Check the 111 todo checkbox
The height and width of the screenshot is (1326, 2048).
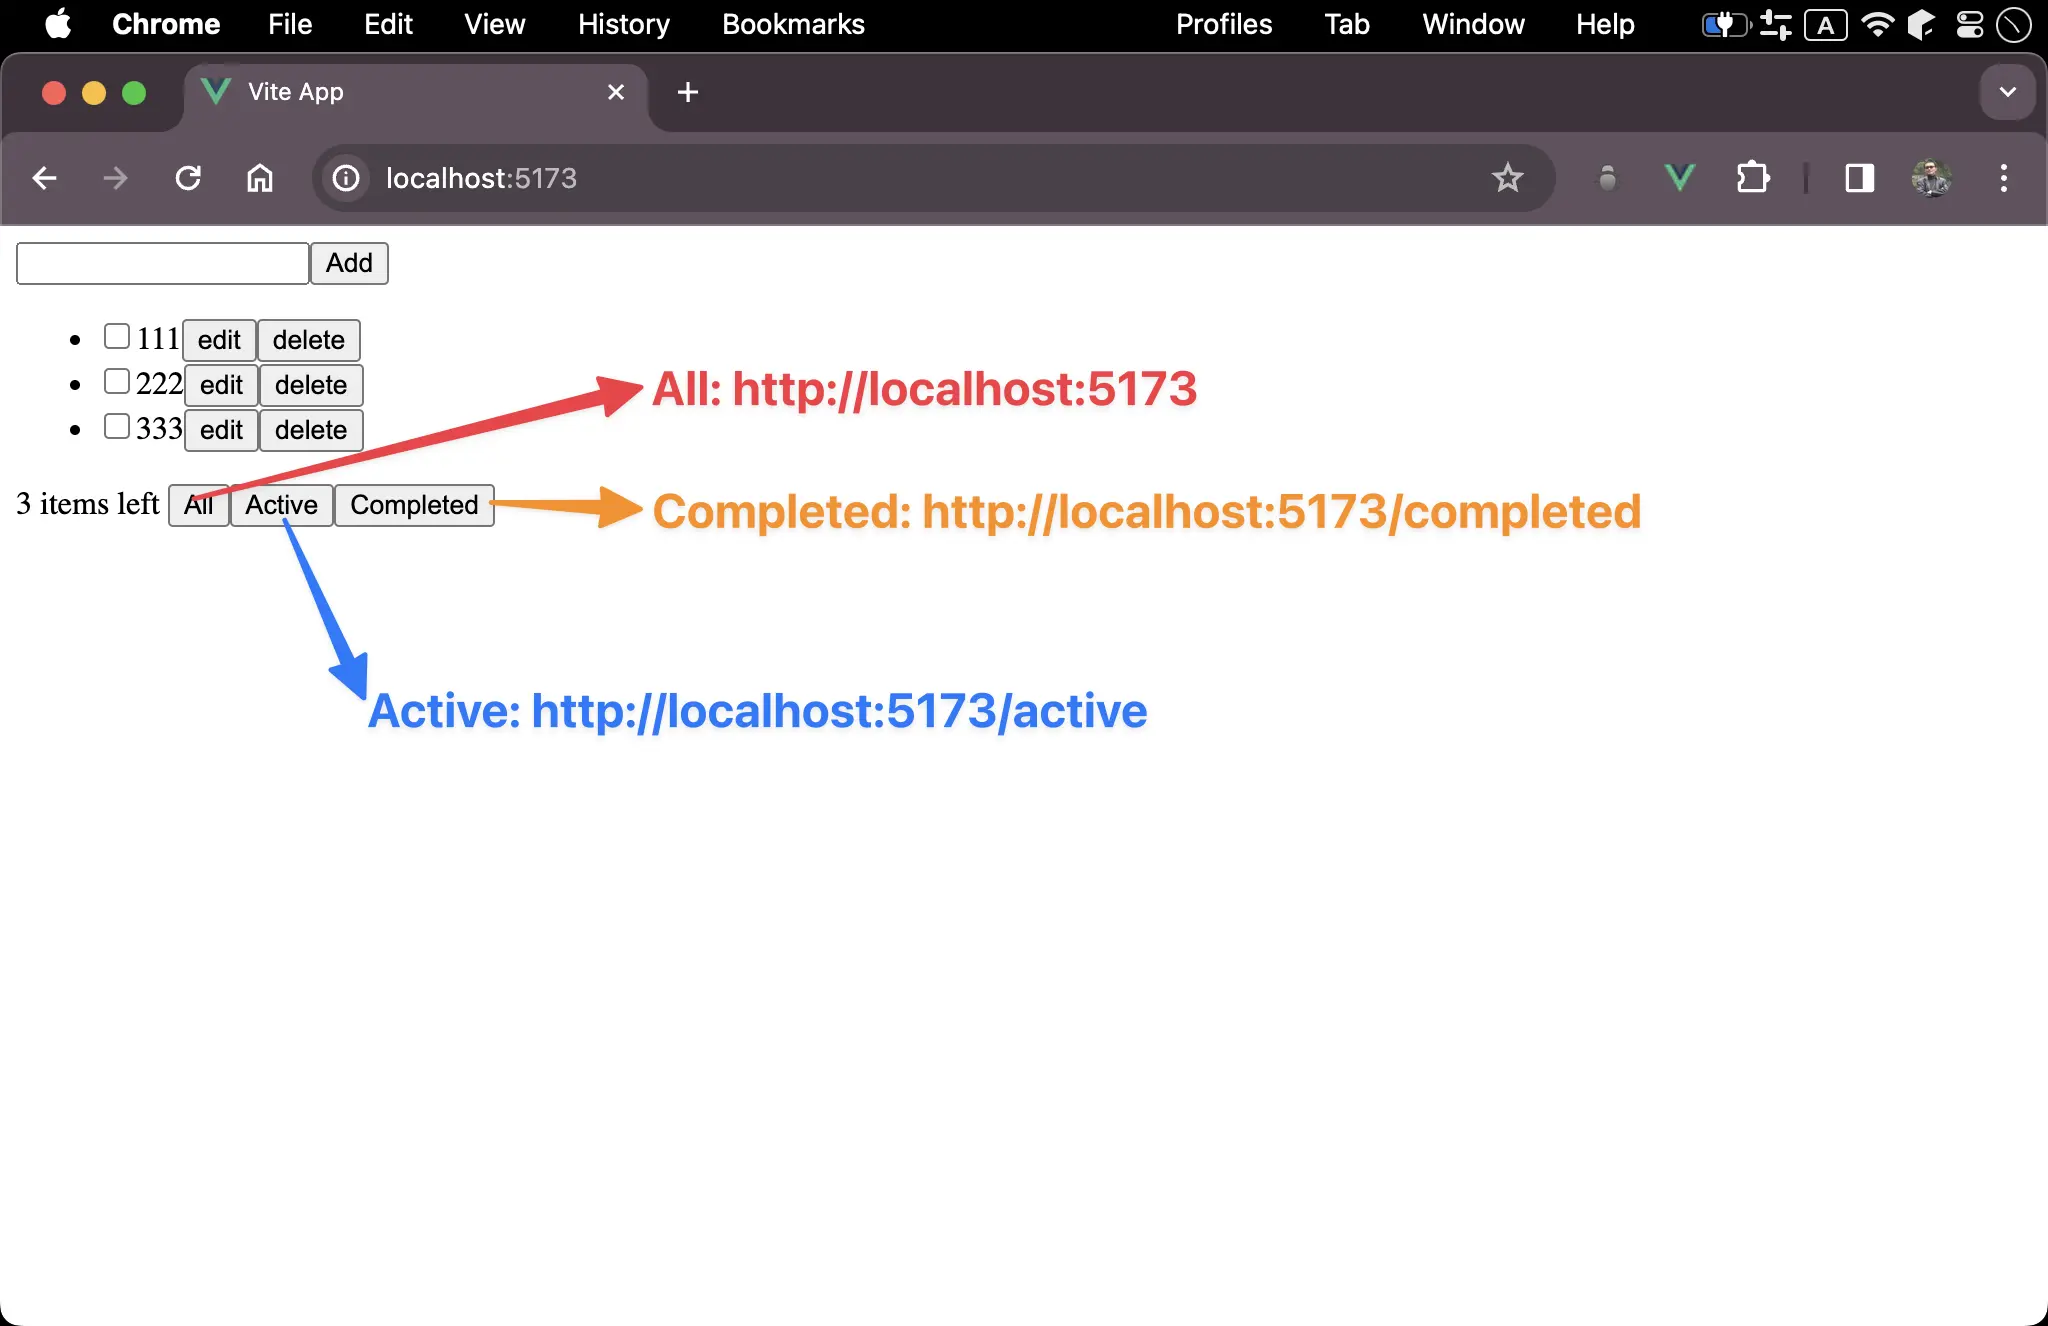point(117,336)
